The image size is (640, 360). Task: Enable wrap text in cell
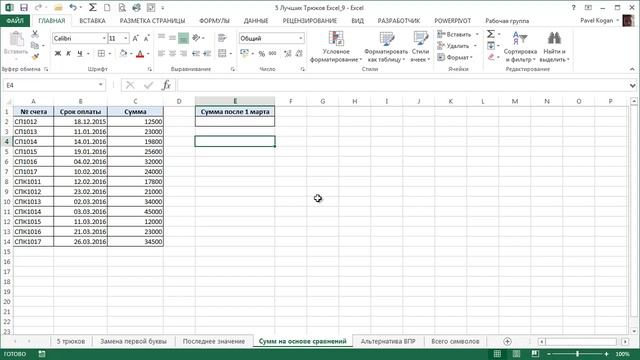tap(222, 38)
